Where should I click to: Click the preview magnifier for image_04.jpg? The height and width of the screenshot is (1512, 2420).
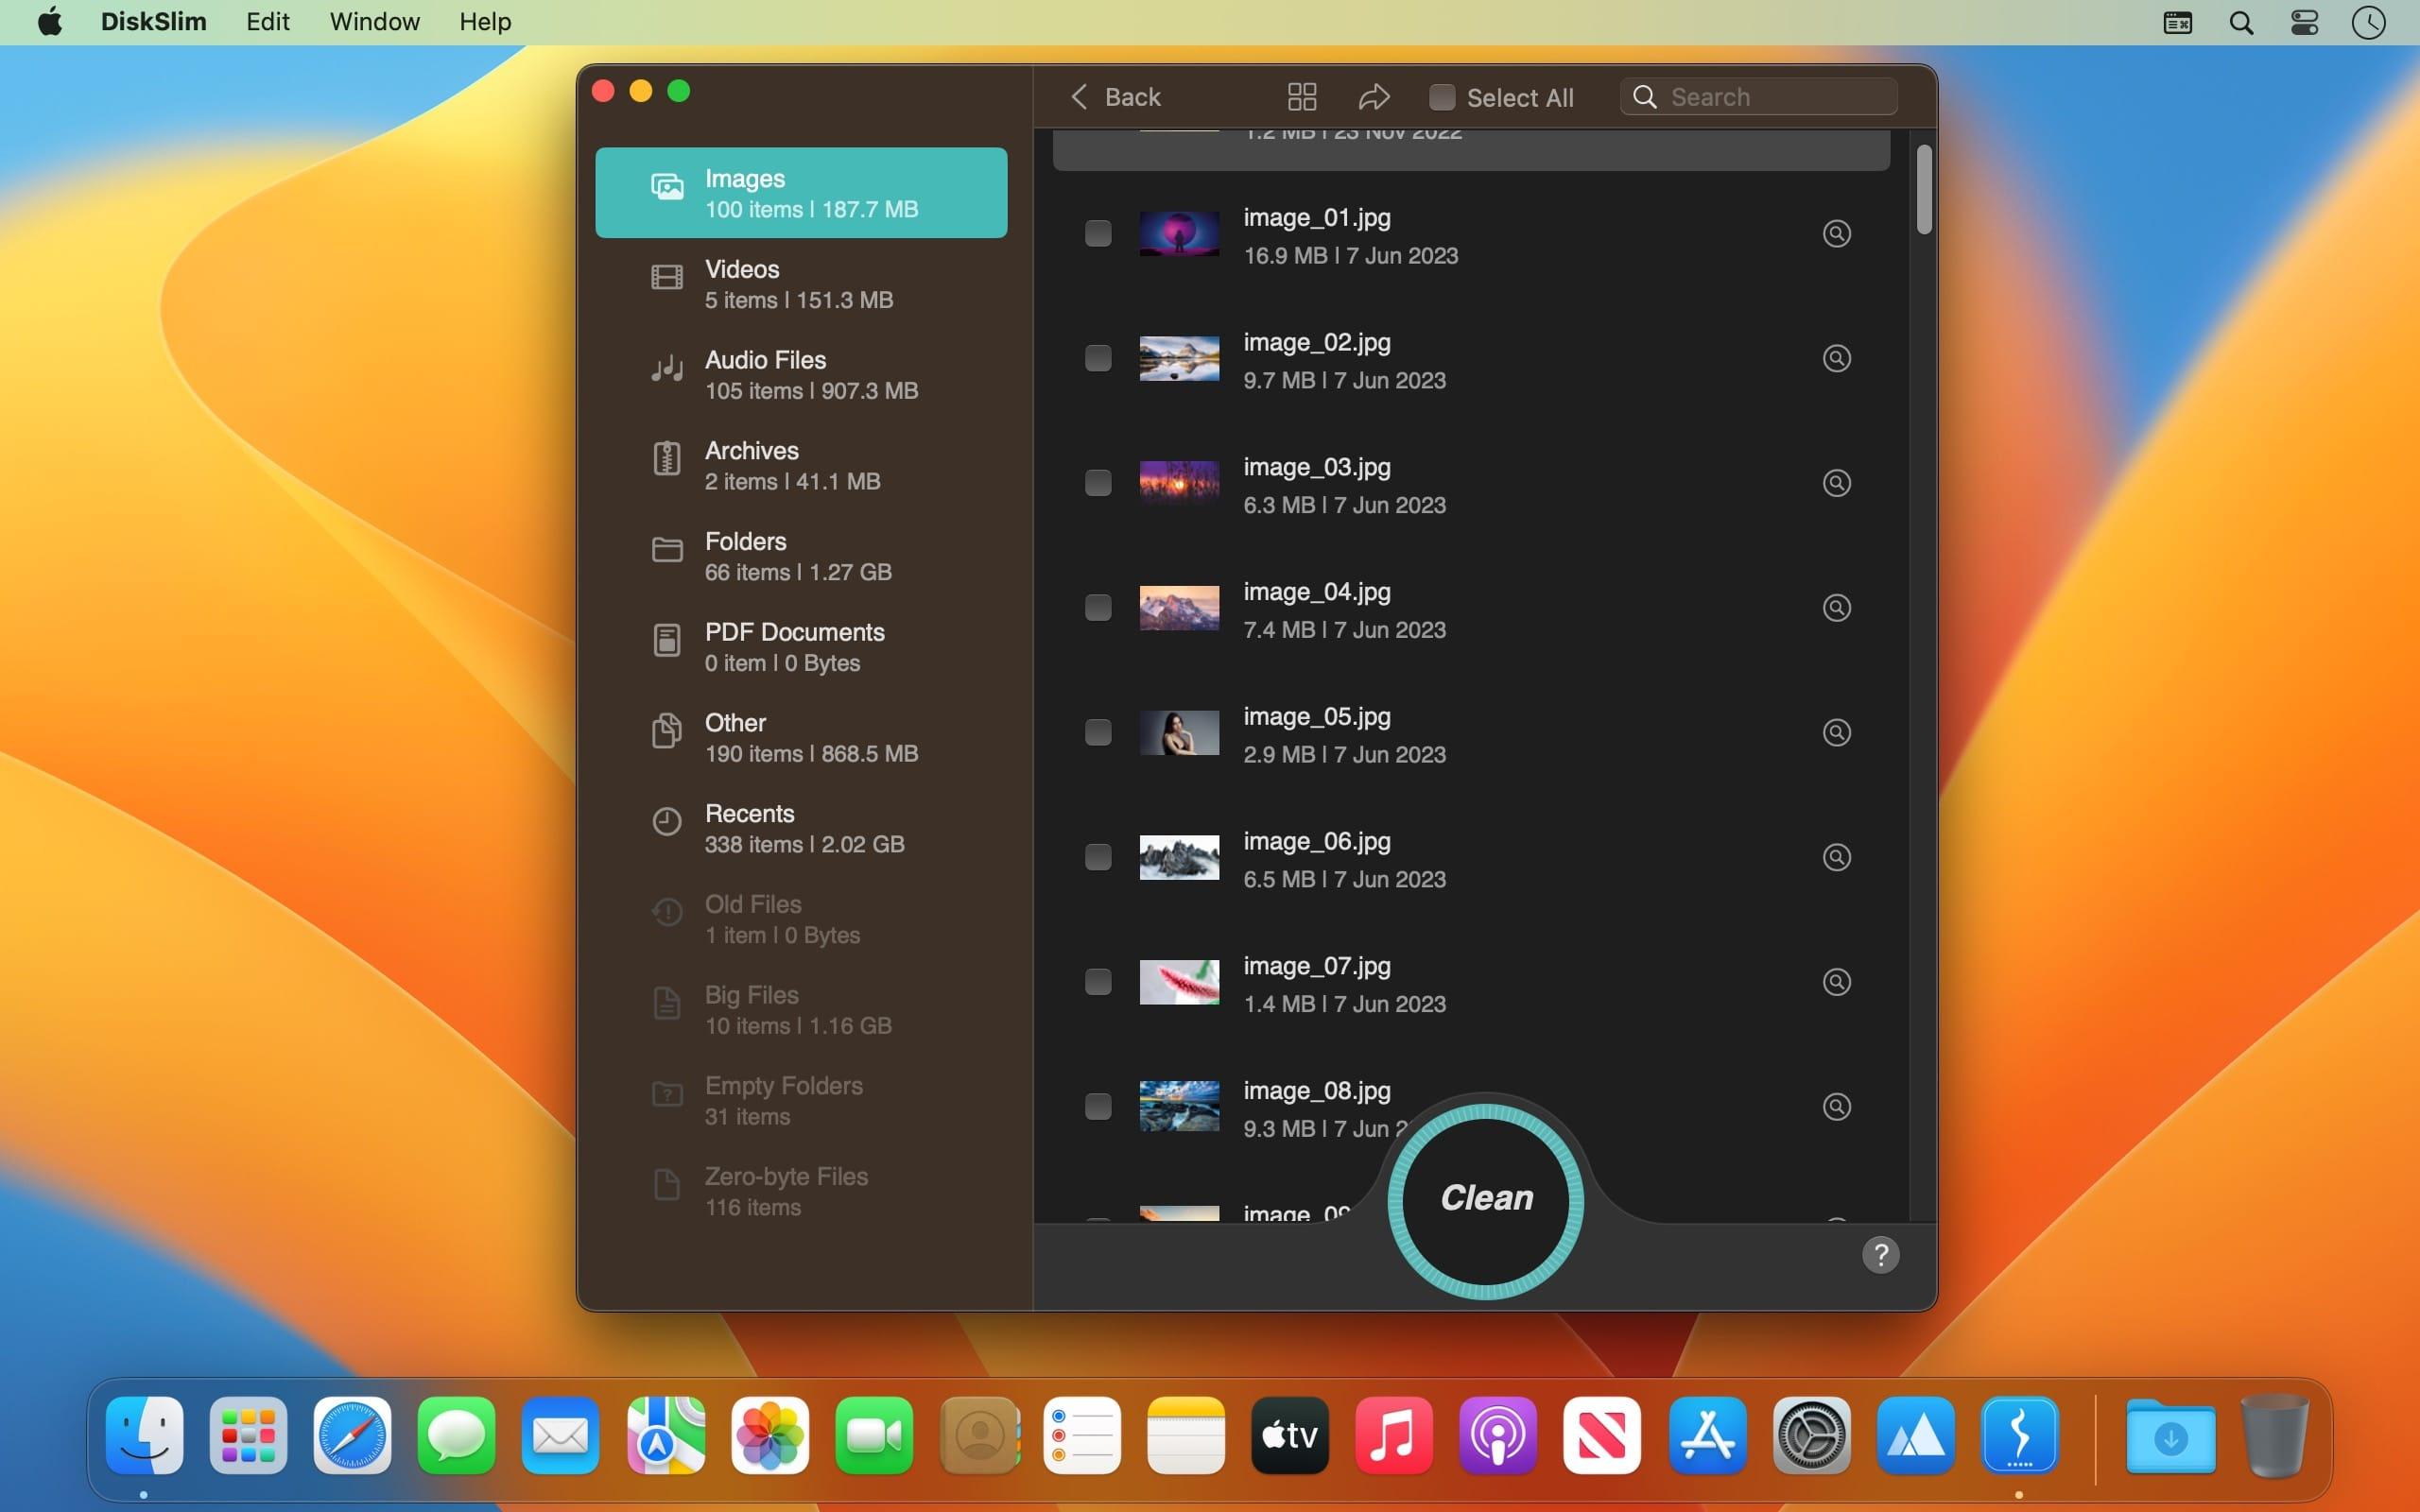point(1836,608)
